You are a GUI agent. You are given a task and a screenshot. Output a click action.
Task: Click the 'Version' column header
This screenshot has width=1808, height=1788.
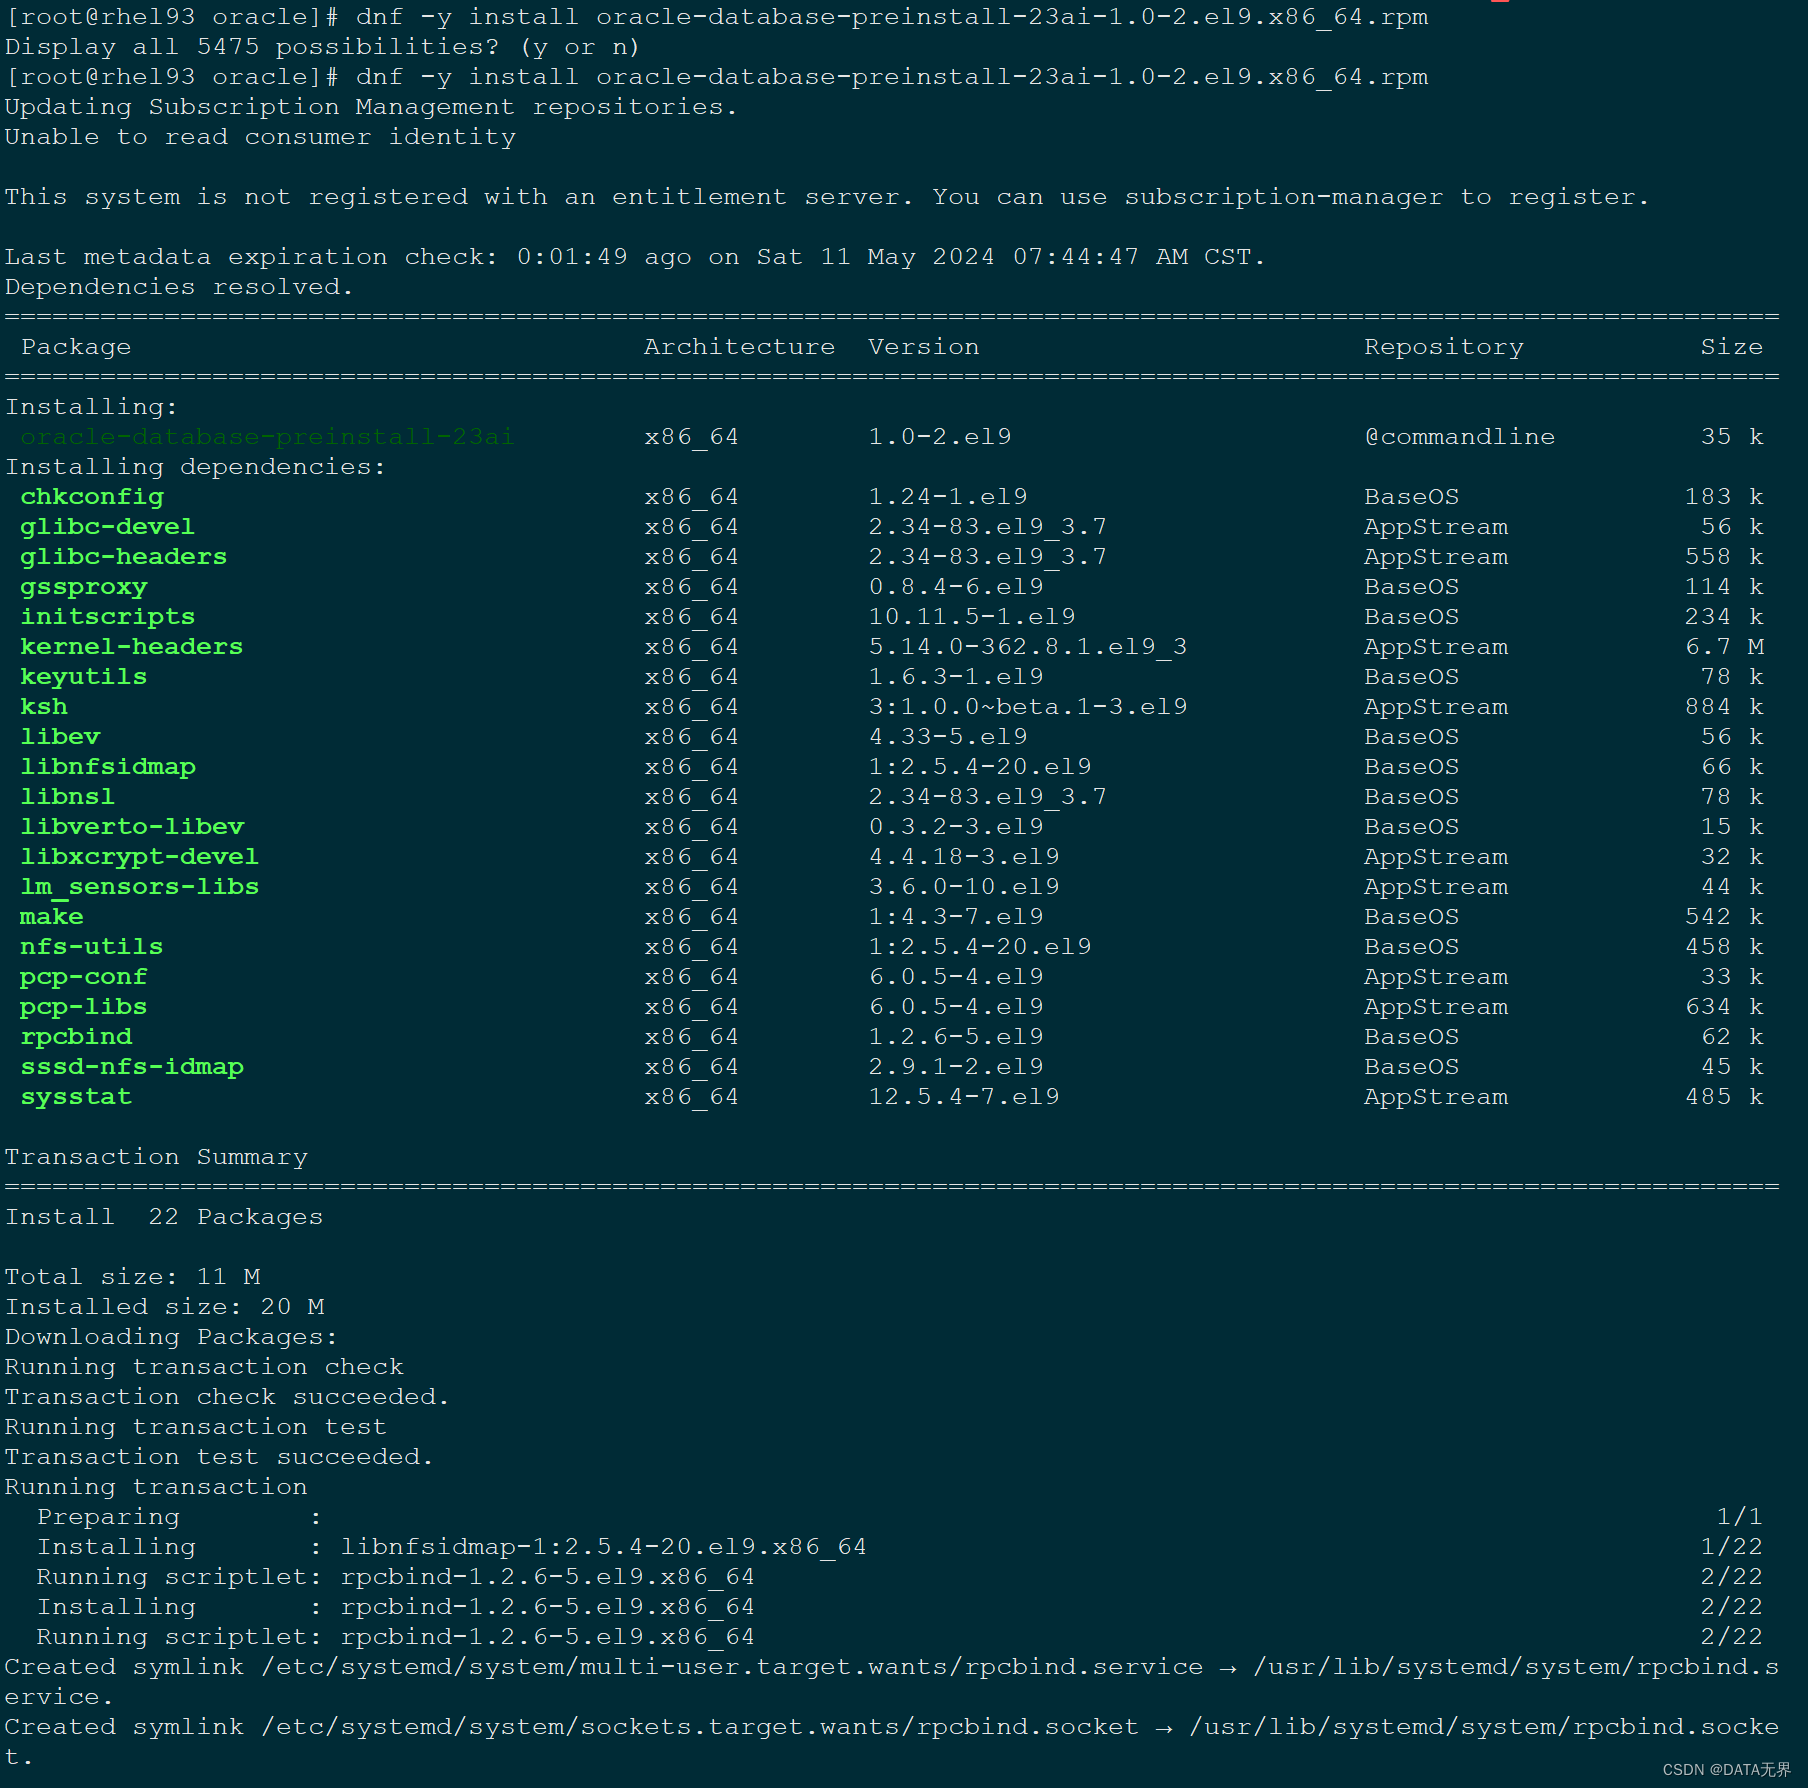pyautogui.click(x=923, y=347)
